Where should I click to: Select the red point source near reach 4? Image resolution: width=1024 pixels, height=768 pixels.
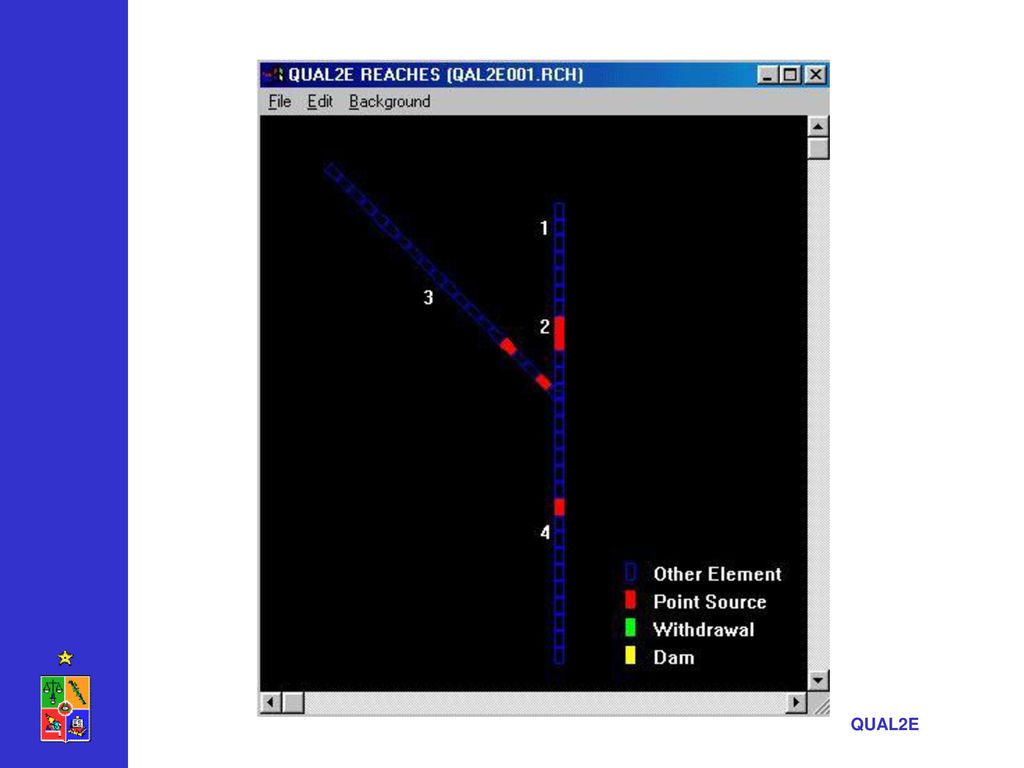560,506
